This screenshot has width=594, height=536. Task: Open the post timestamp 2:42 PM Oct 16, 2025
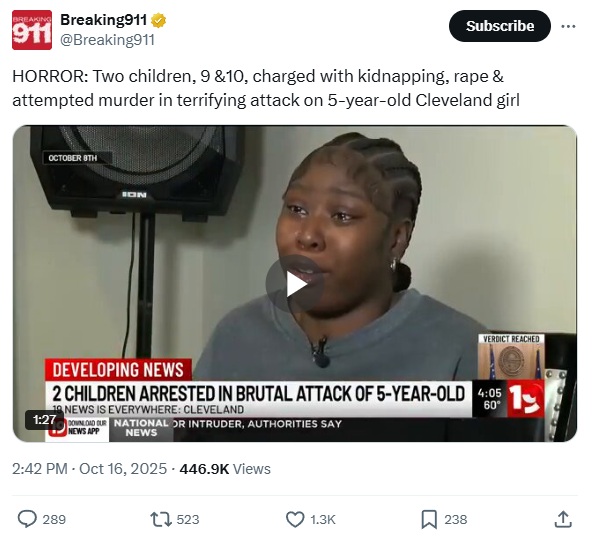(x=89, y=469)
